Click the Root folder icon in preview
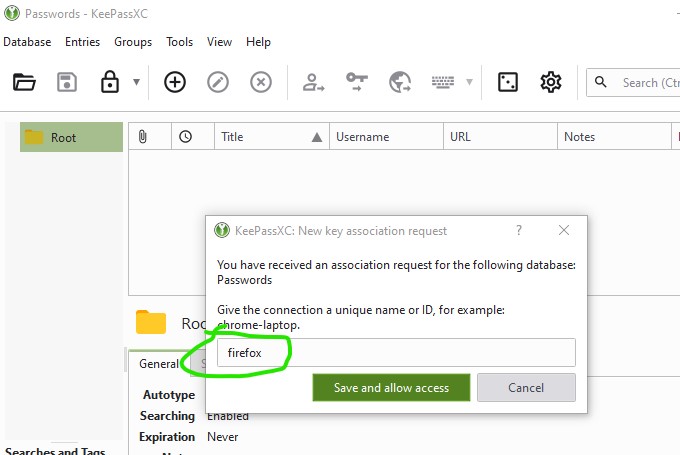 [150, 322]
